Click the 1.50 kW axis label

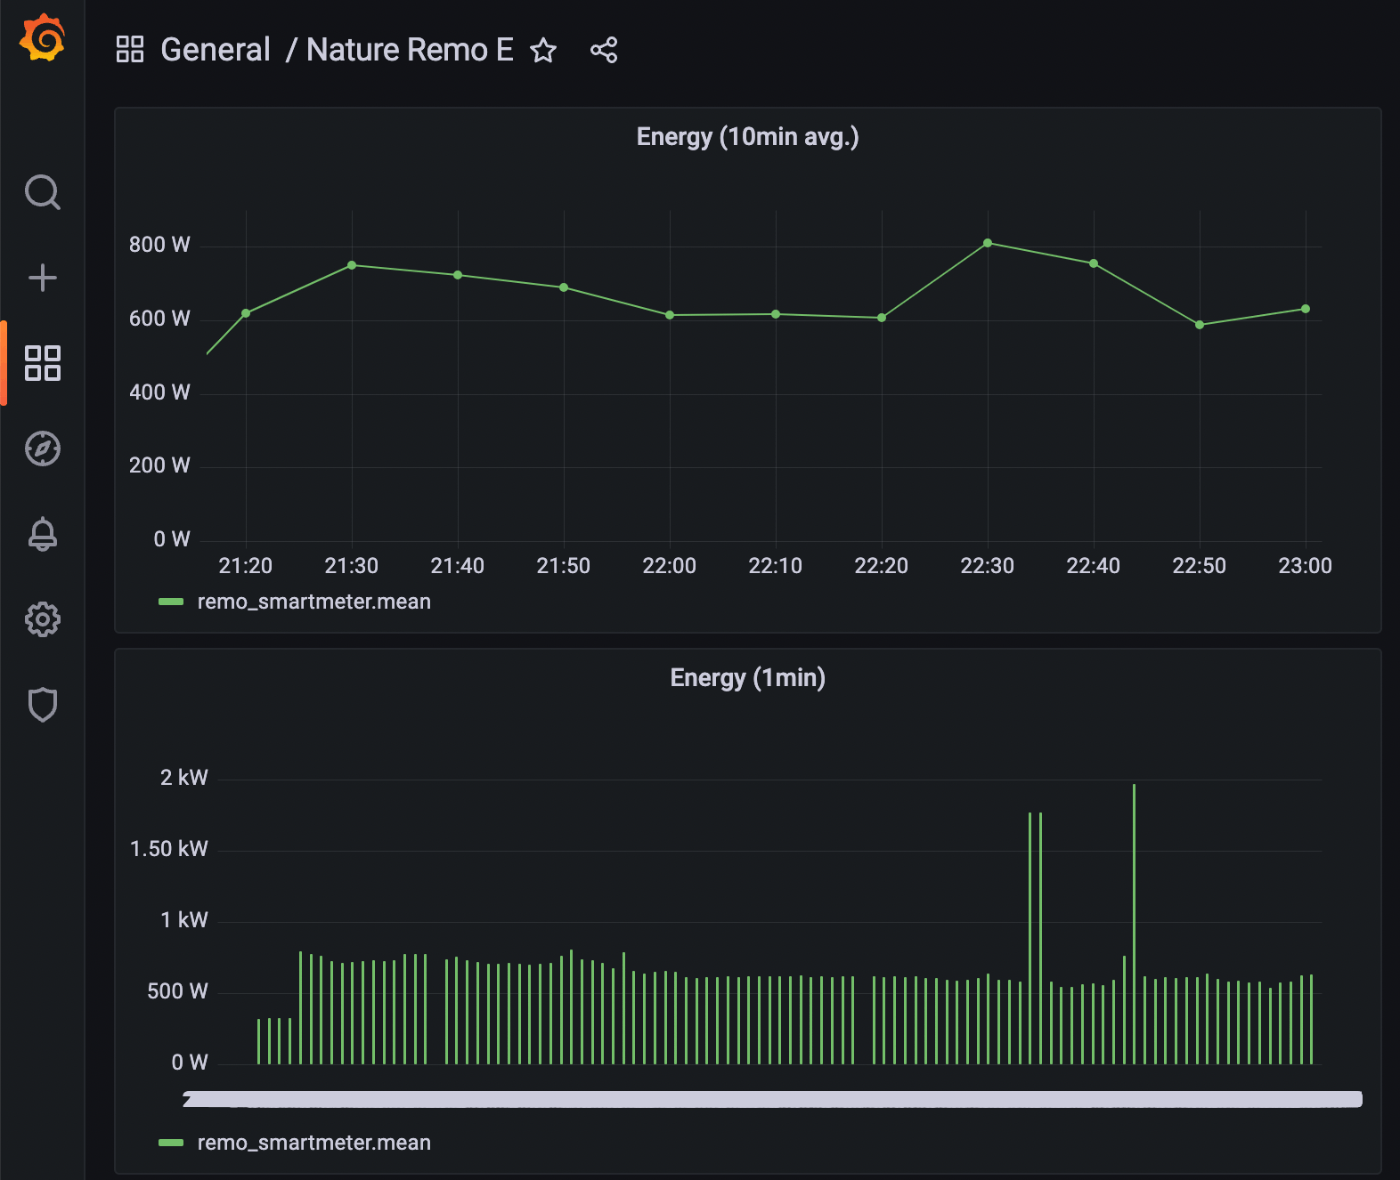(x=169, y=849)
